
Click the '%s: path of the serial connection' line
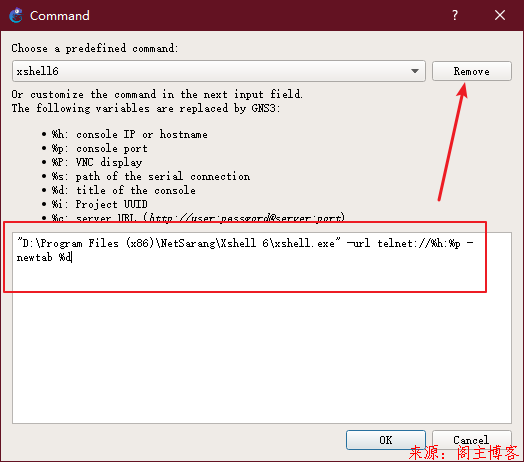pos(150,177)
